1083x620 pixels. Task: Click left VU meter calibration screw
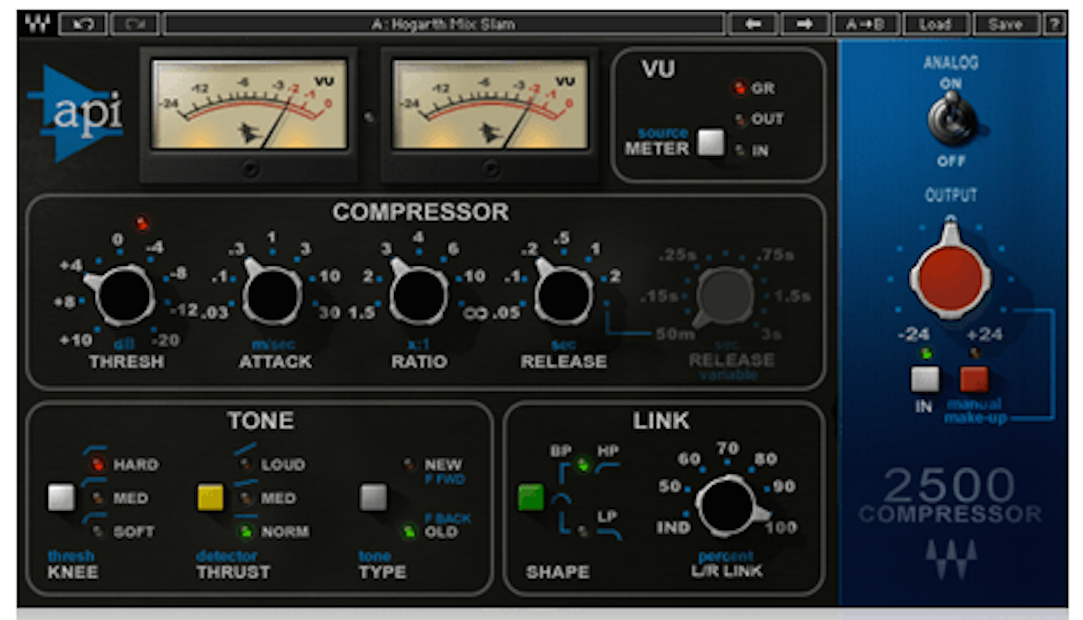click(250, 168)
